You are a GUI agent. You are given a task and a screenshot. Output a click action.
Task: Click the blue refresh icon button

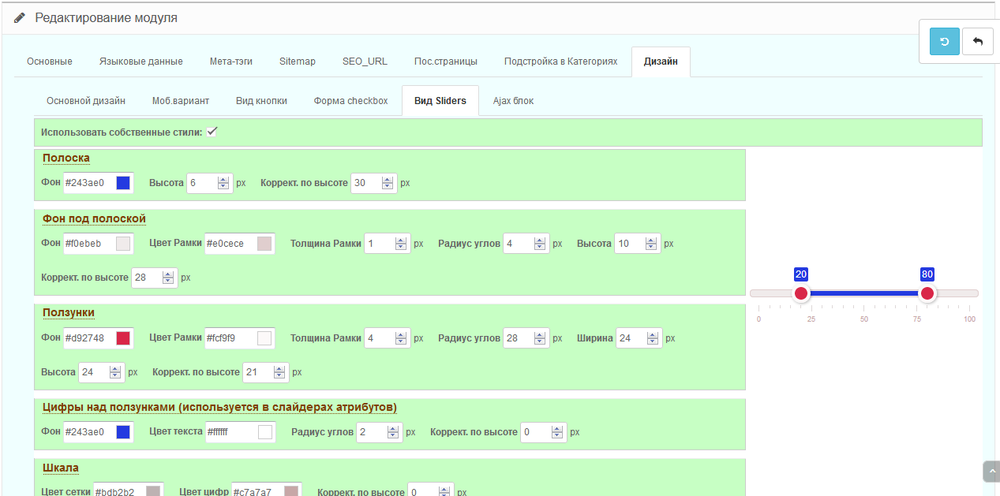(945, 41)
